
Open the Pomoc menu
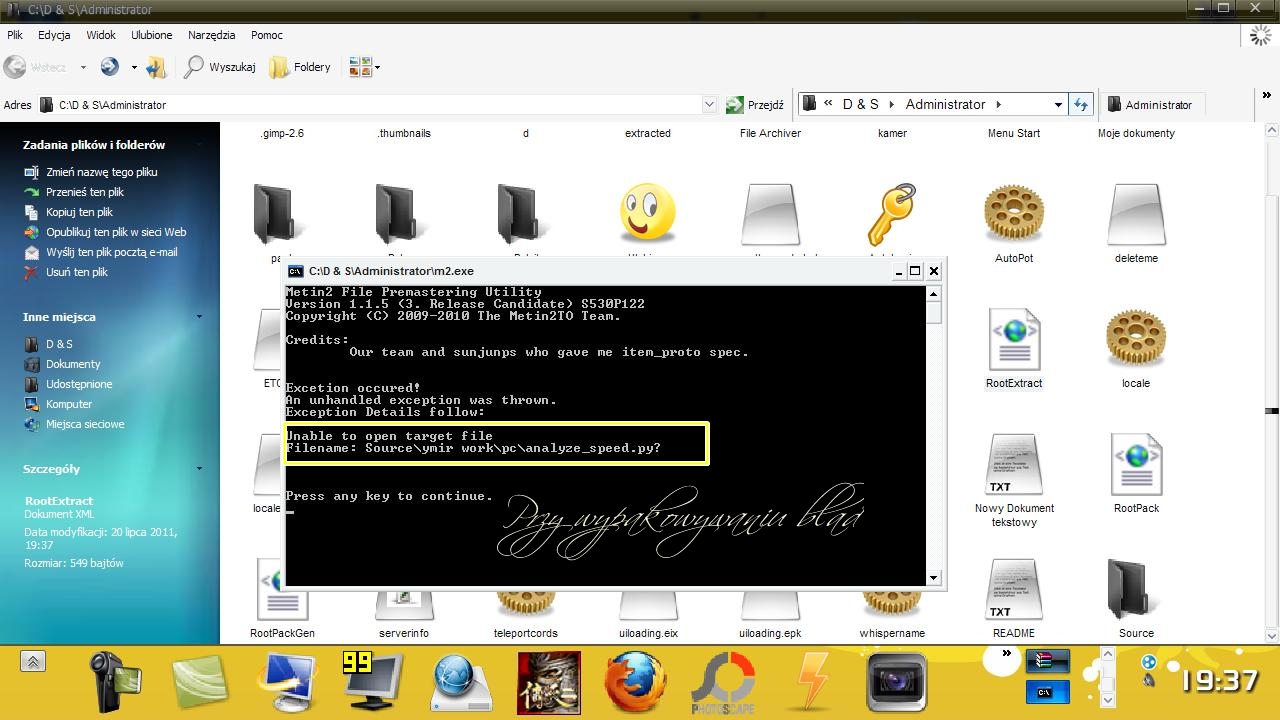(x=267, y=35)
